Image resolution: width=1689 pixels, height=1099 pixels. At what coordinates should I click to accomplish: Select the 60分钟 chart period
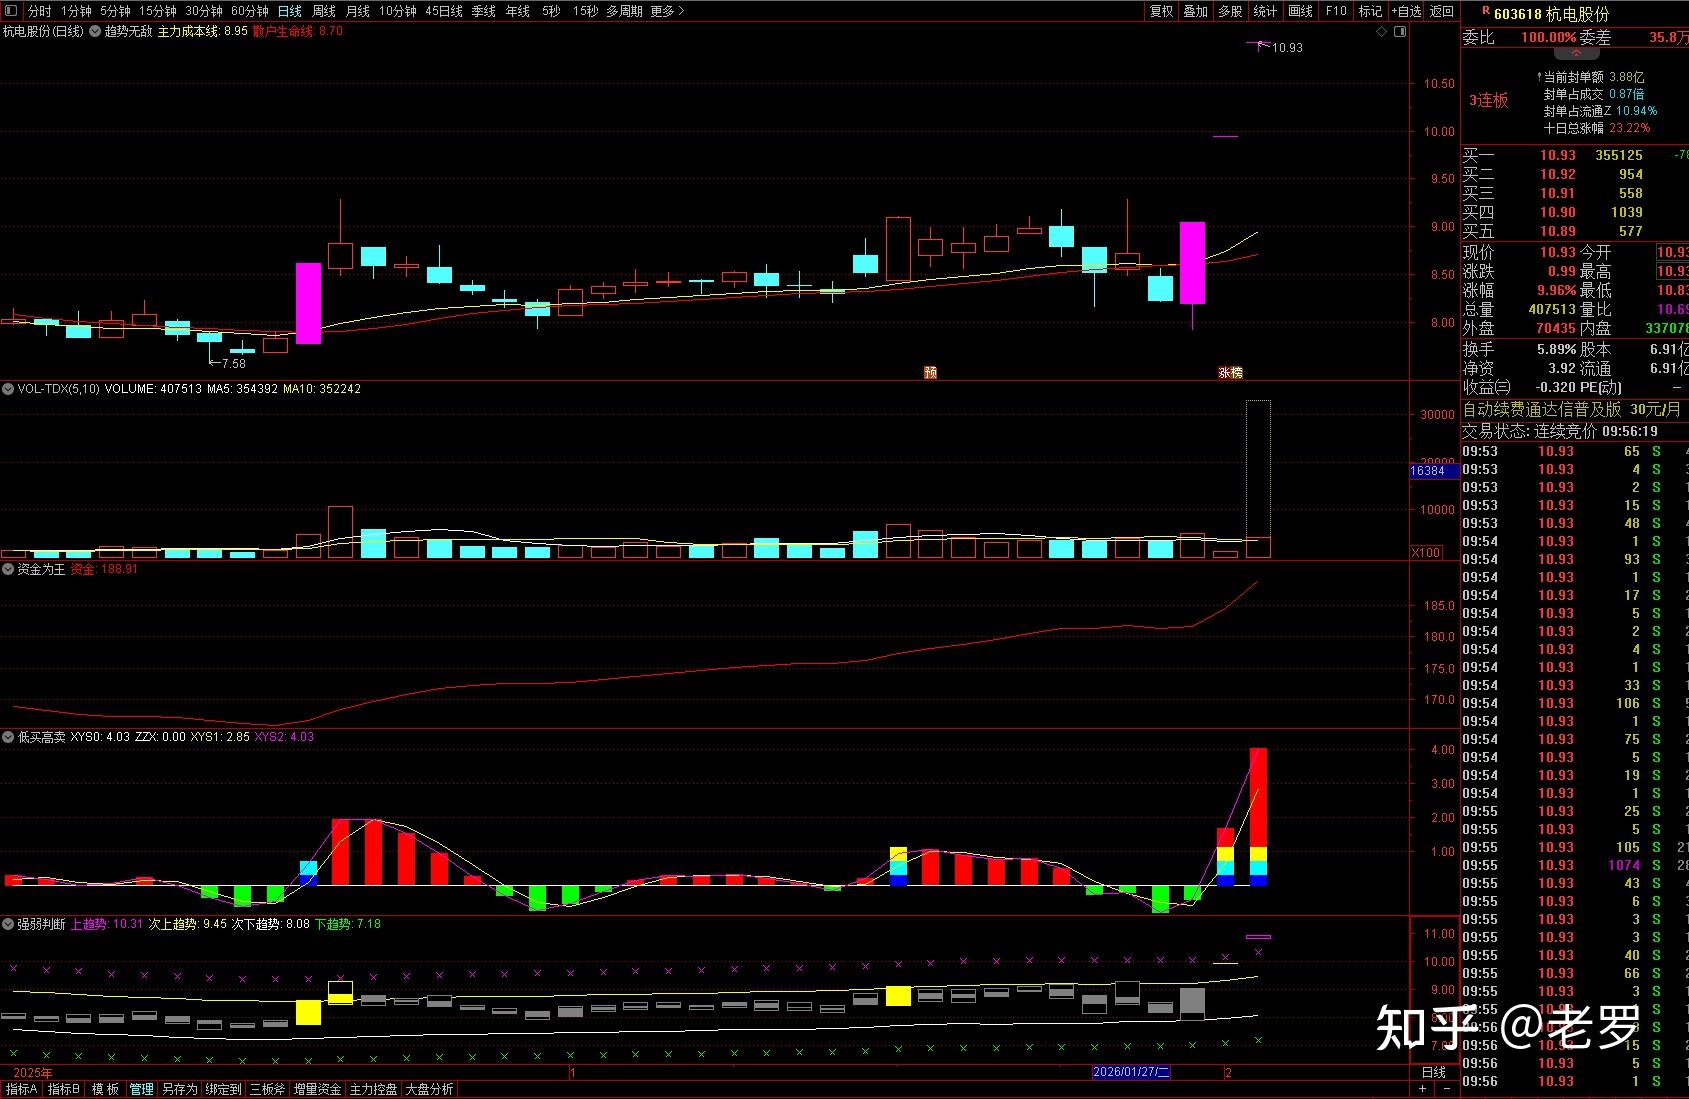coord(249,11)
